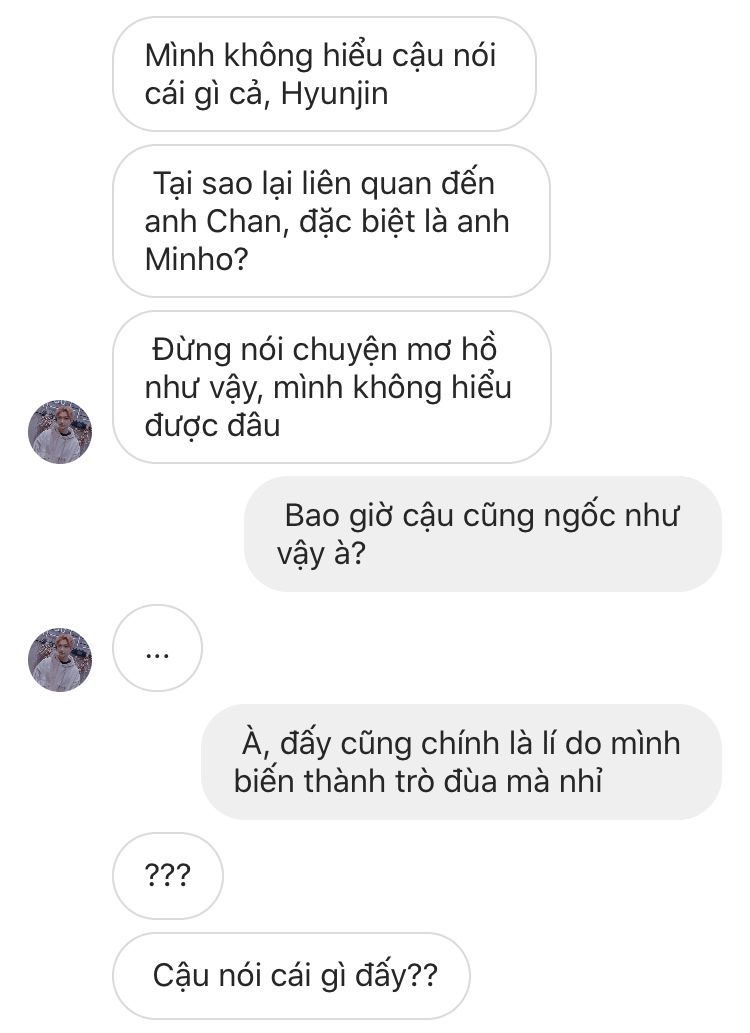Select the 'Mình không hiểu cậu nói' message bubble

[x=324, y=74]
